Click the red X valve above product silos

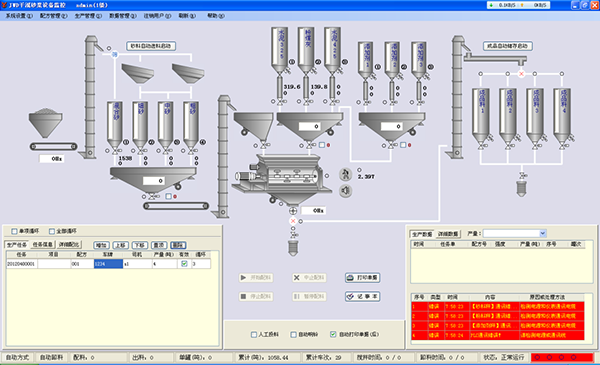[x=521, y=73]
